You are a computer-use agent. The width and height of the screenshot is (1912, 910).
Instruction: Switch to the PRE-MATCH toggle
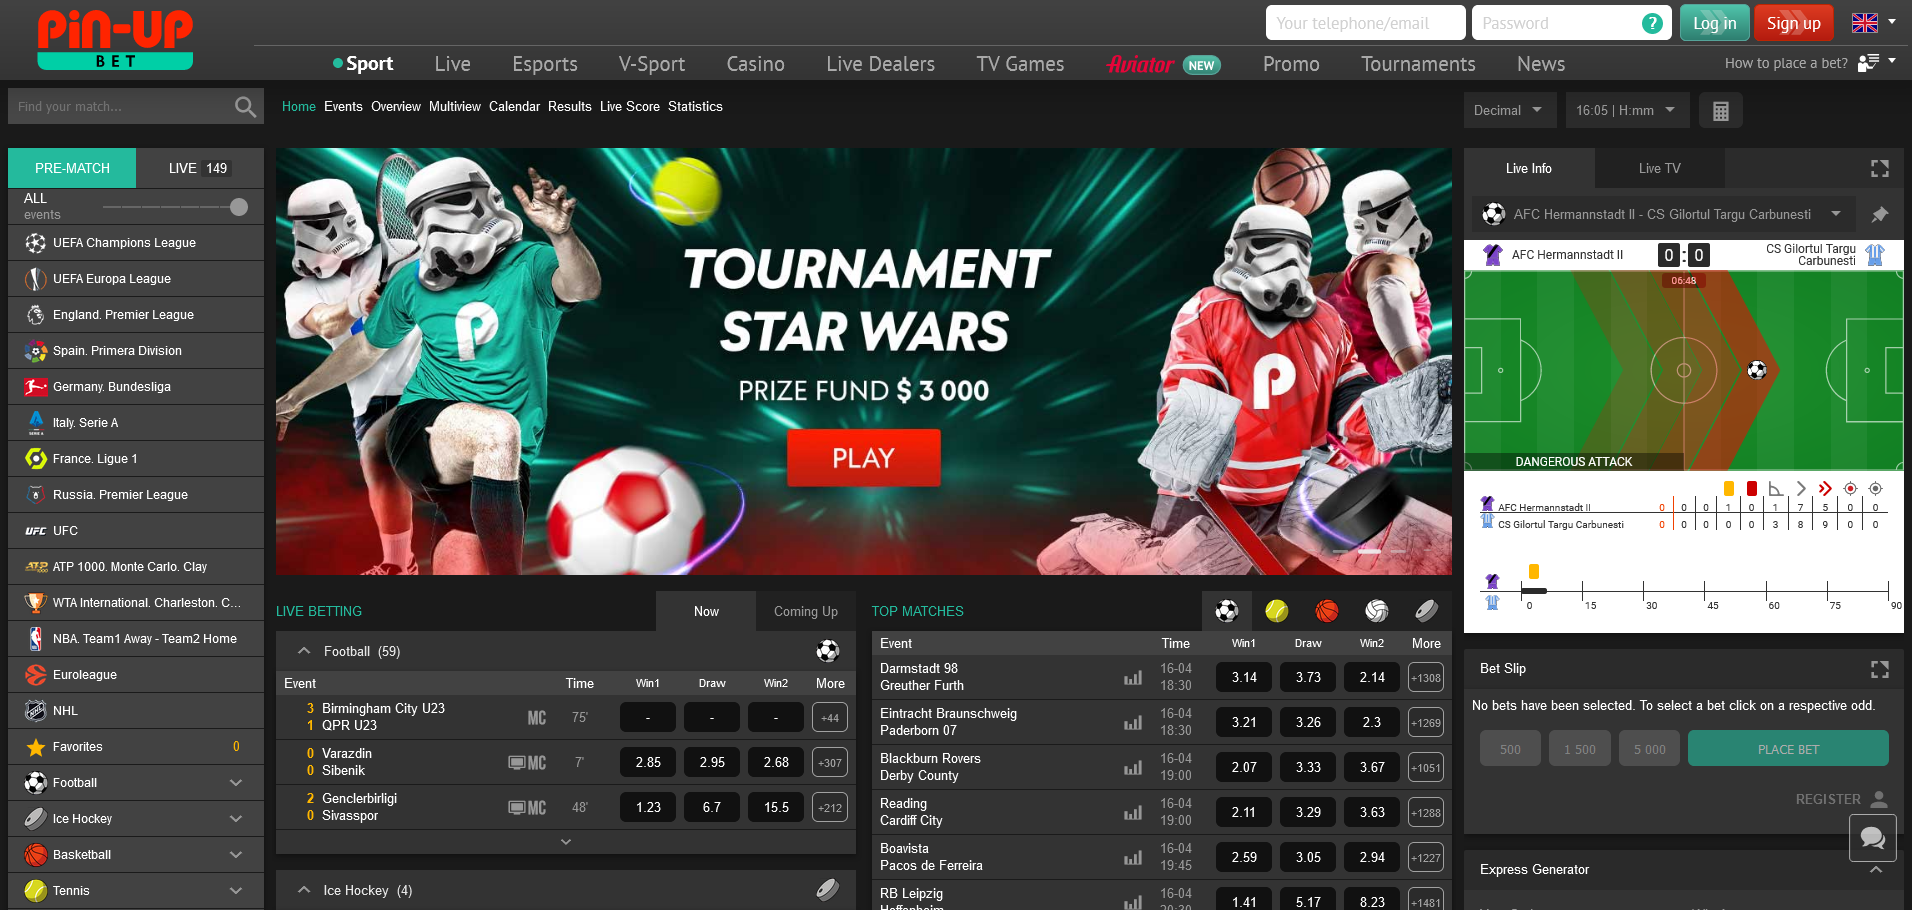pyautogui.click(x=72, y=168)
